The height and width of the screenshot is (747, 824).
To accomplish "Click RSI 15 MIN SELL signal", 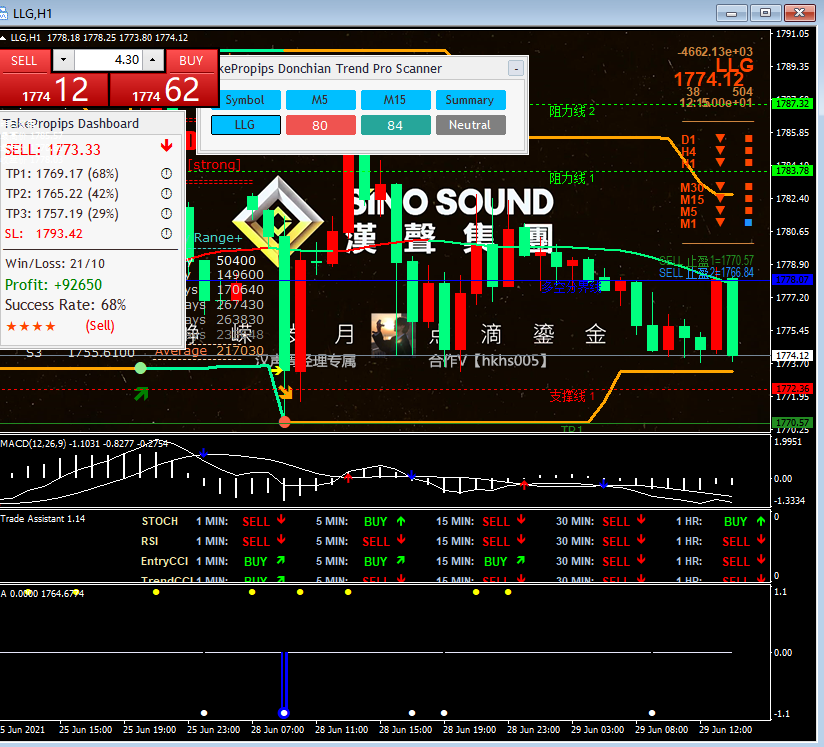I will click(496, 541).
